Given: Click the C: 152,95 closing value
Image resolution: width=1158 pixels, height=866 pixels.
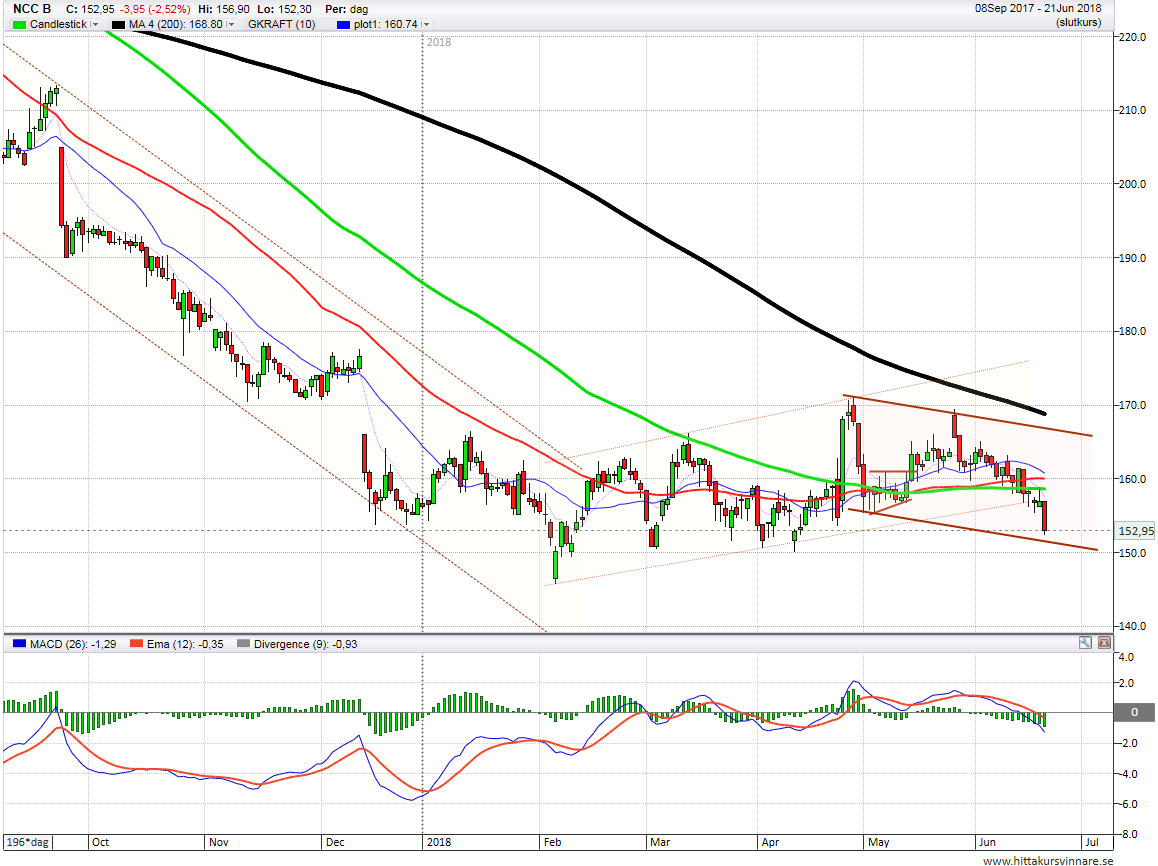Looking at the screenshot, I should 90,9.
